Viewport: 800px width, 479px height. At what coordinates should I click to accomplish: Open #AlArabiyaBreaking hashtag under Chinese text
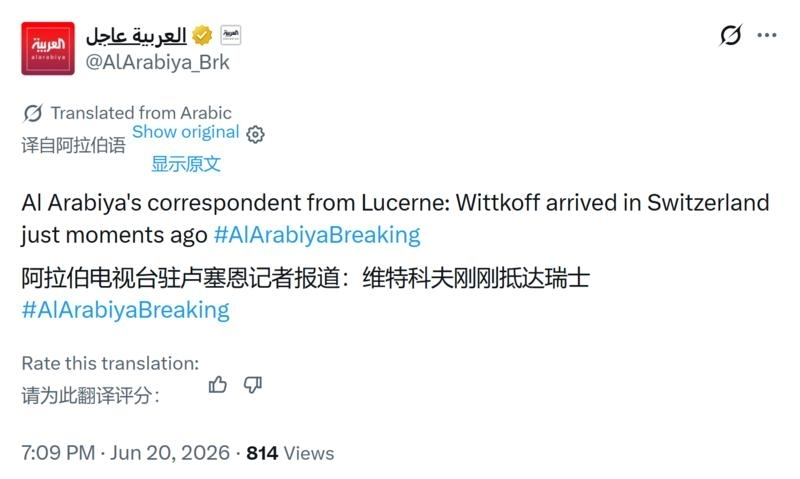[x=126, y=310]
